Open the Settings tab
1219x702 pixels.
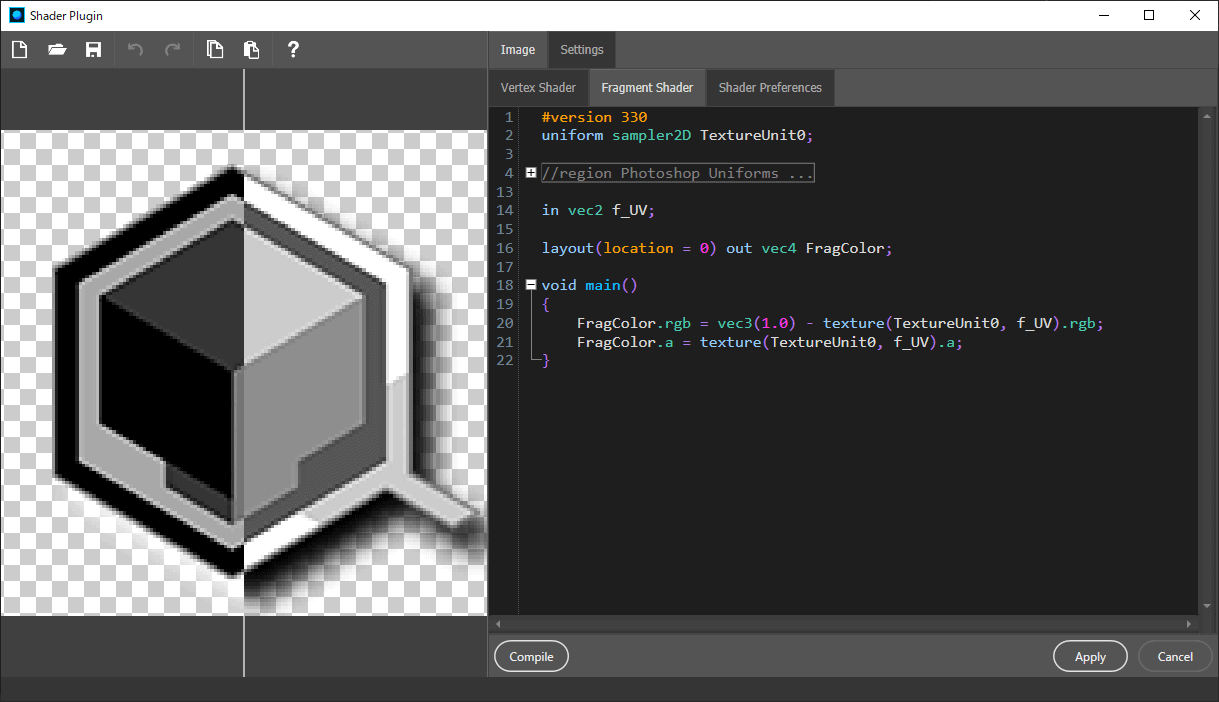(x=582, y=50)
